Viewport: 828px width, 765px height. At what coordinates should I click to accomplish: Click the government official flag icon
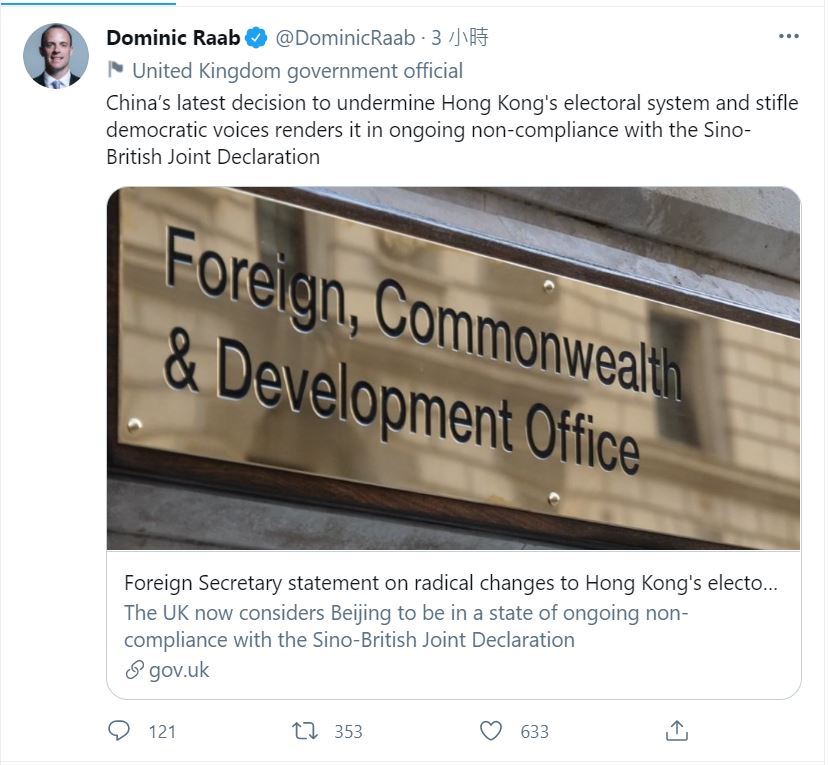tap(116, 70)
